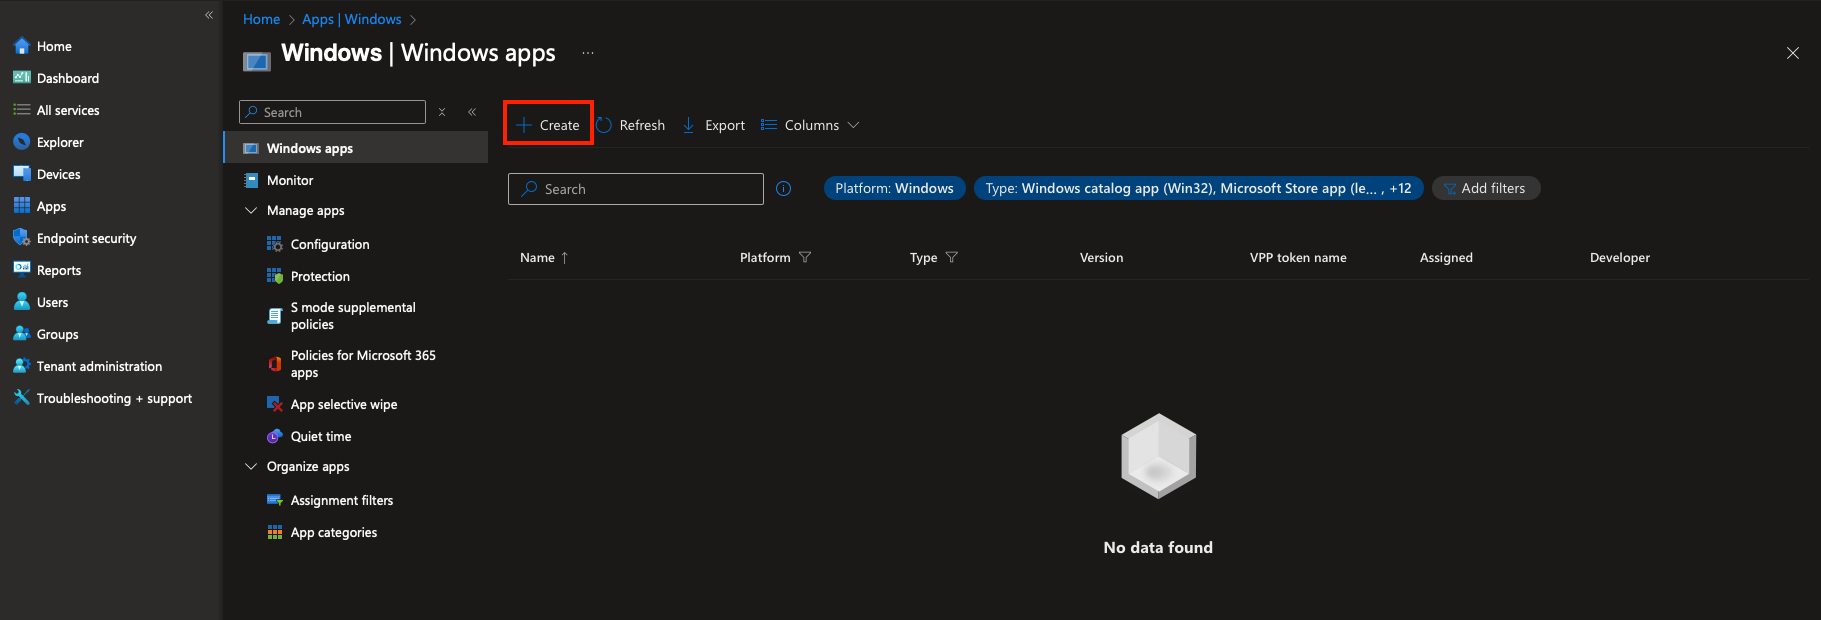Viewport: 1821px width, 620px height.
Task: Open App selective wipe
Action: pyautogui.click(x=343, y=404)
